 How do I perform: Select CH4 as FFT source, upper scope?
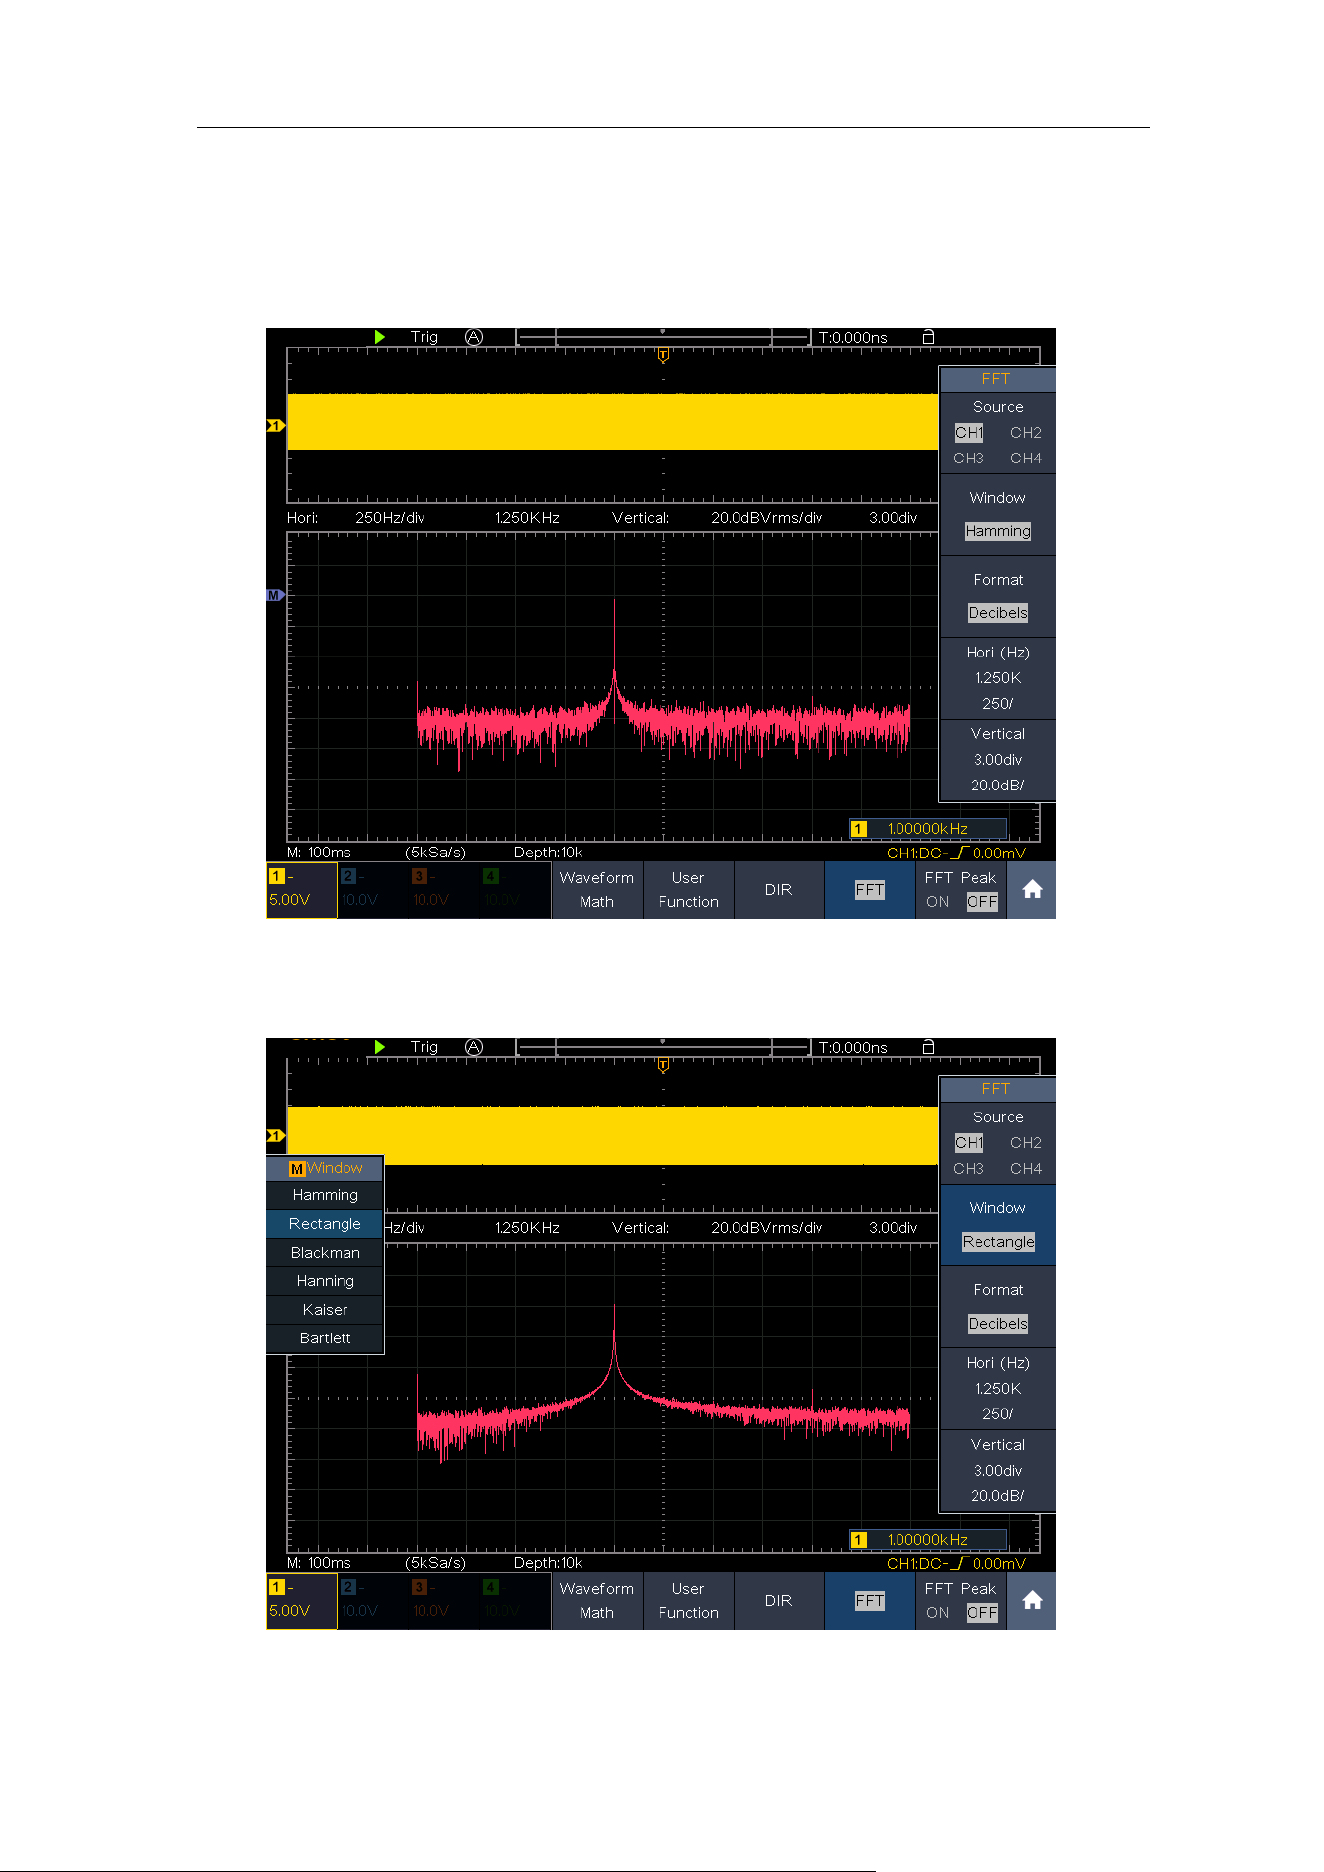pyautogui.click(x=1026, y=458)
